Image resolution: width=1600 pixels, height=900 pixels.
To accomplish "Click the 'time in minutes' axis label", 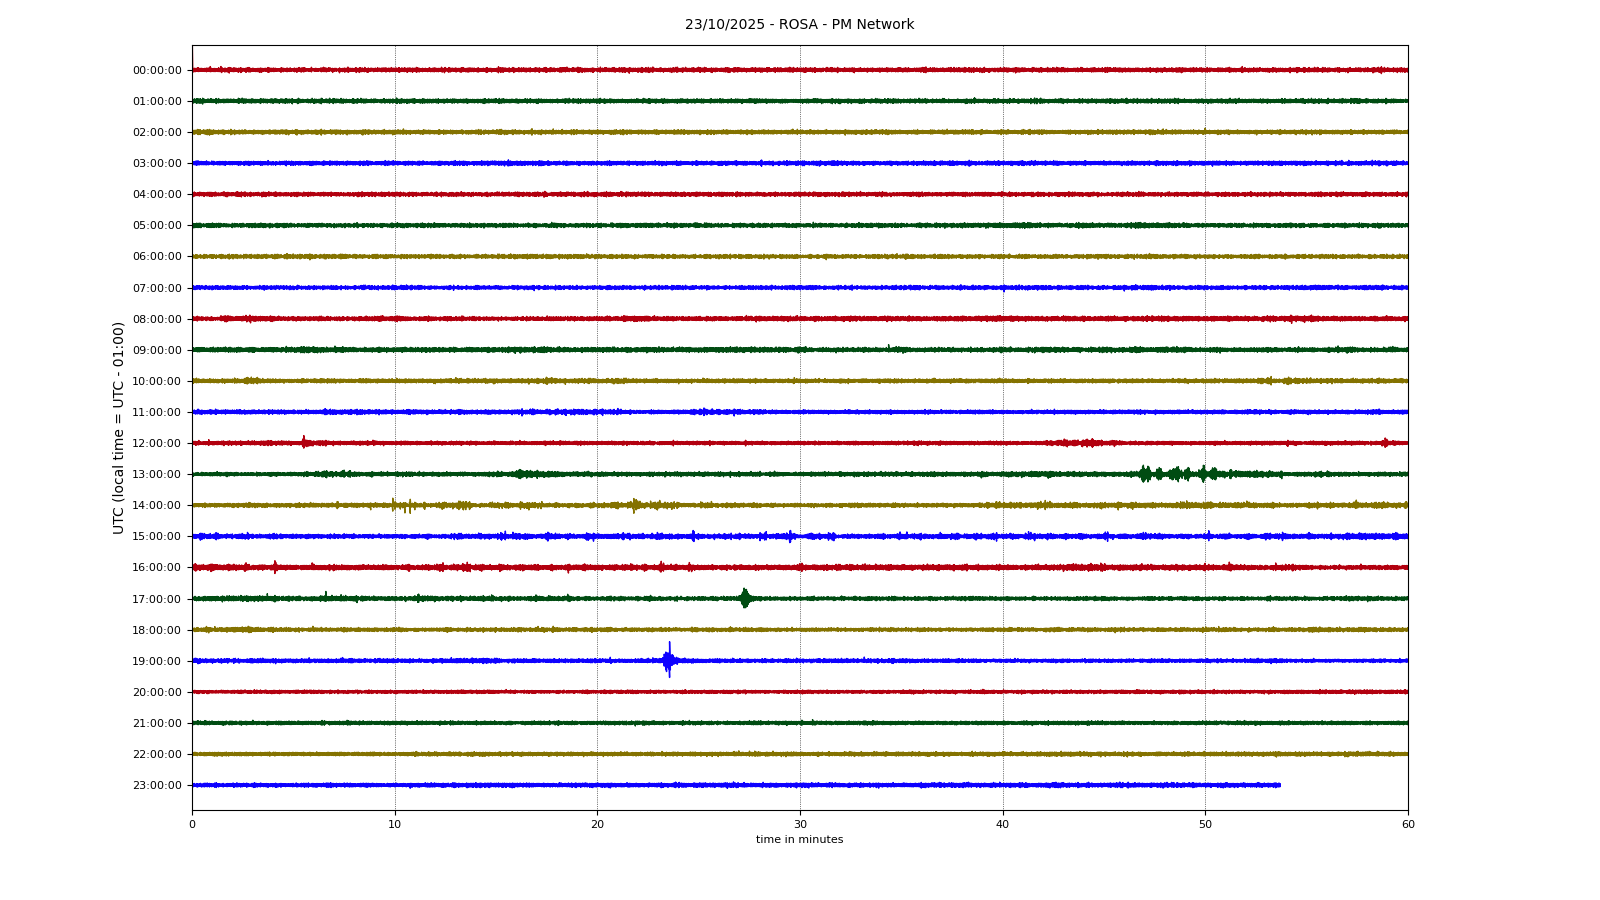I will [799, 840].
